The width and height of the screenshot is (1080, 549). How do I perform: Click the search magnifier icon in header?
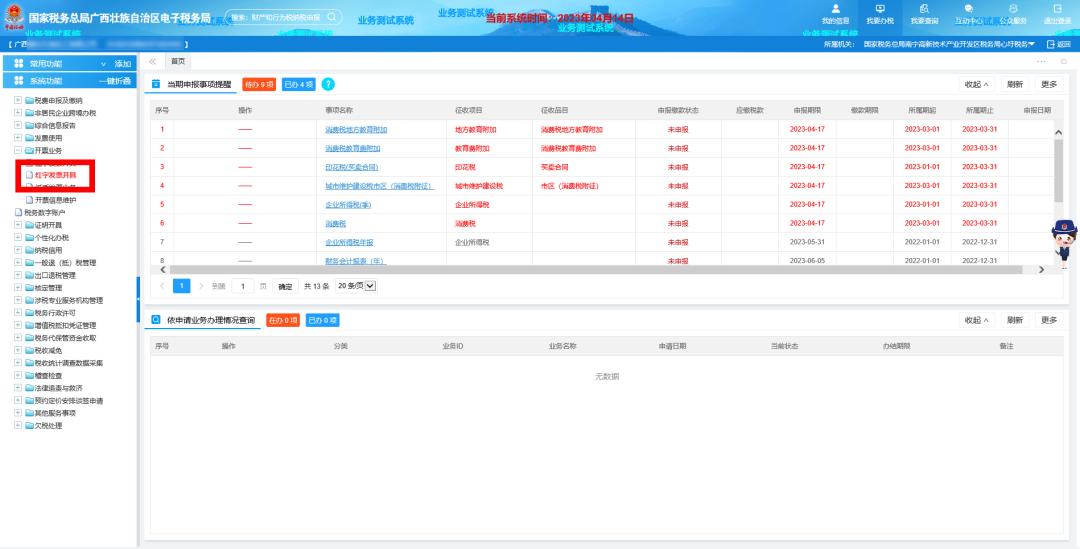(x=331, y=17)
